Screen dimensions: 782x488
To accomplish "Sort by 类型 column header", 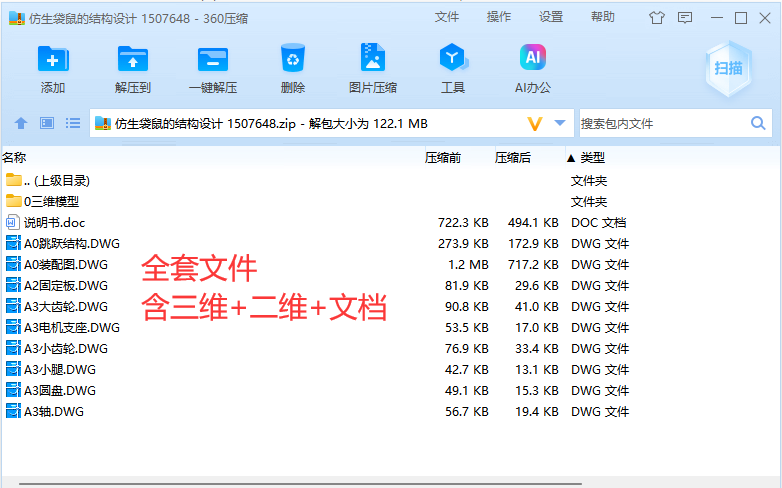I will 592,158.
